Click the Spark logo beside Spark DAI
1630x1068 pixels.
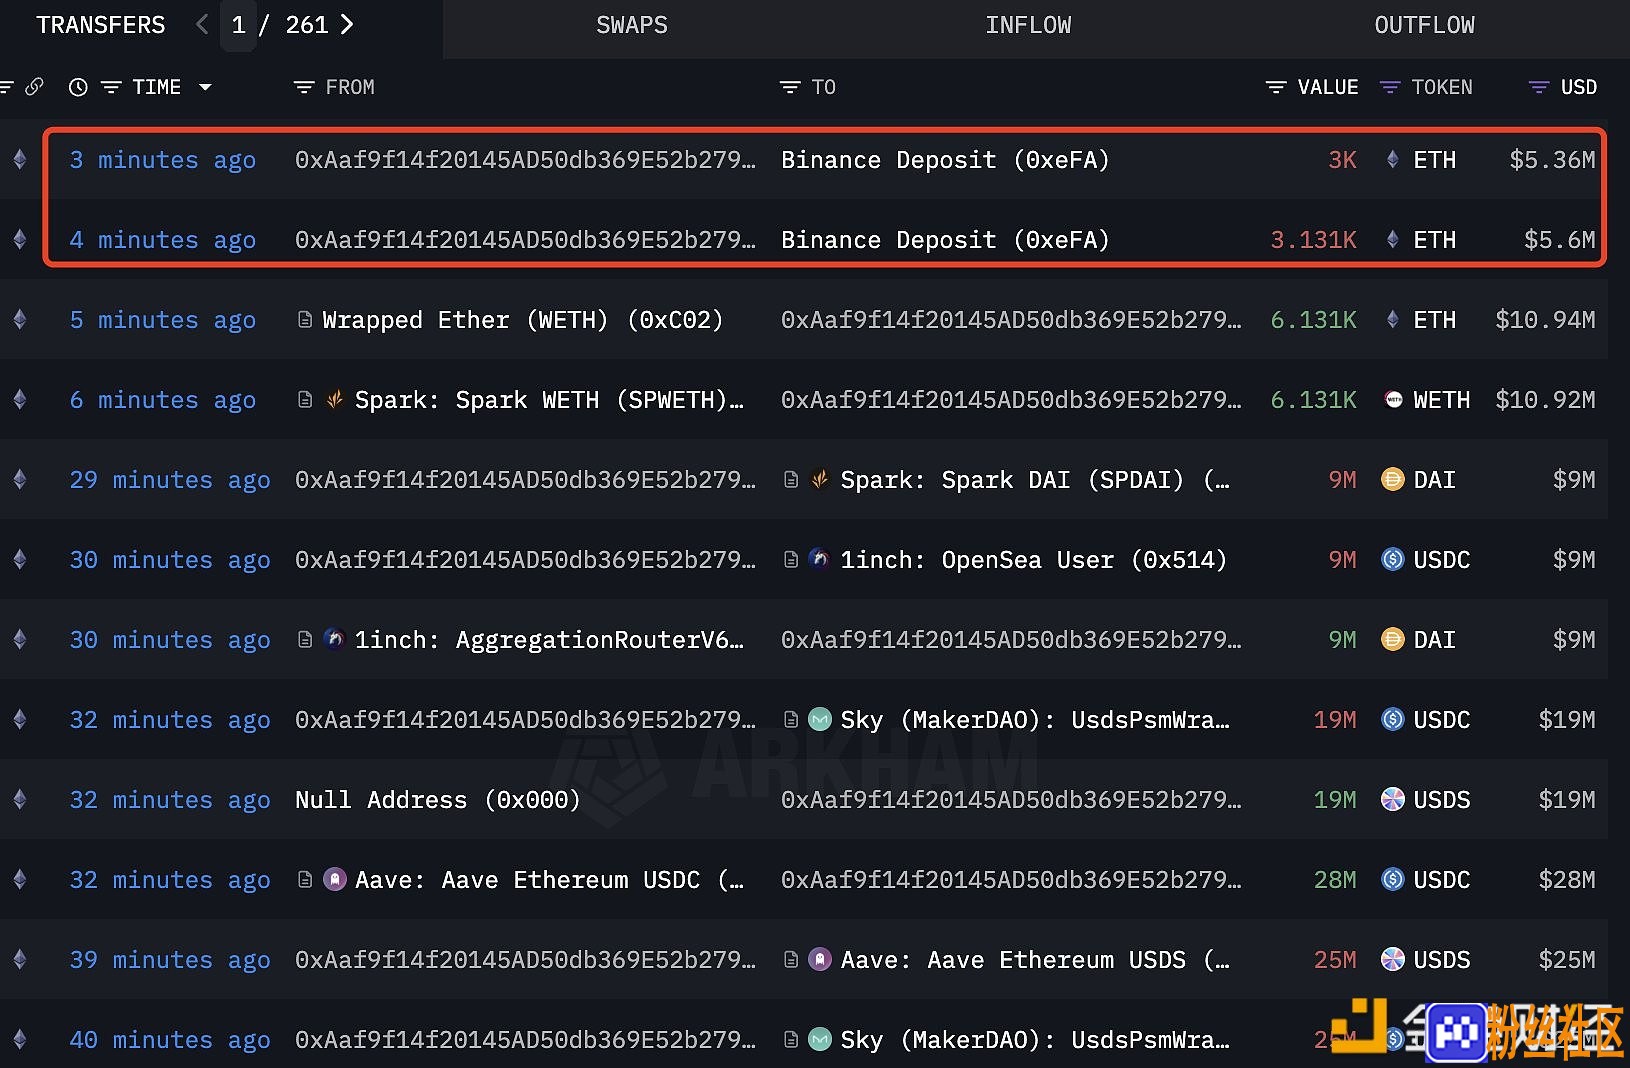coord(820,479)
